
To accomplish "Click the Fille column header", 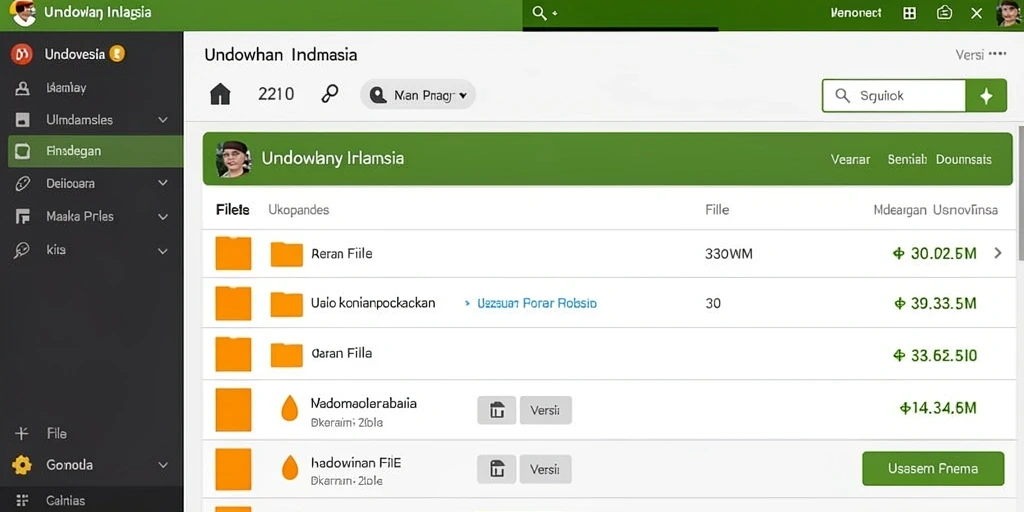I will (717, 210).
